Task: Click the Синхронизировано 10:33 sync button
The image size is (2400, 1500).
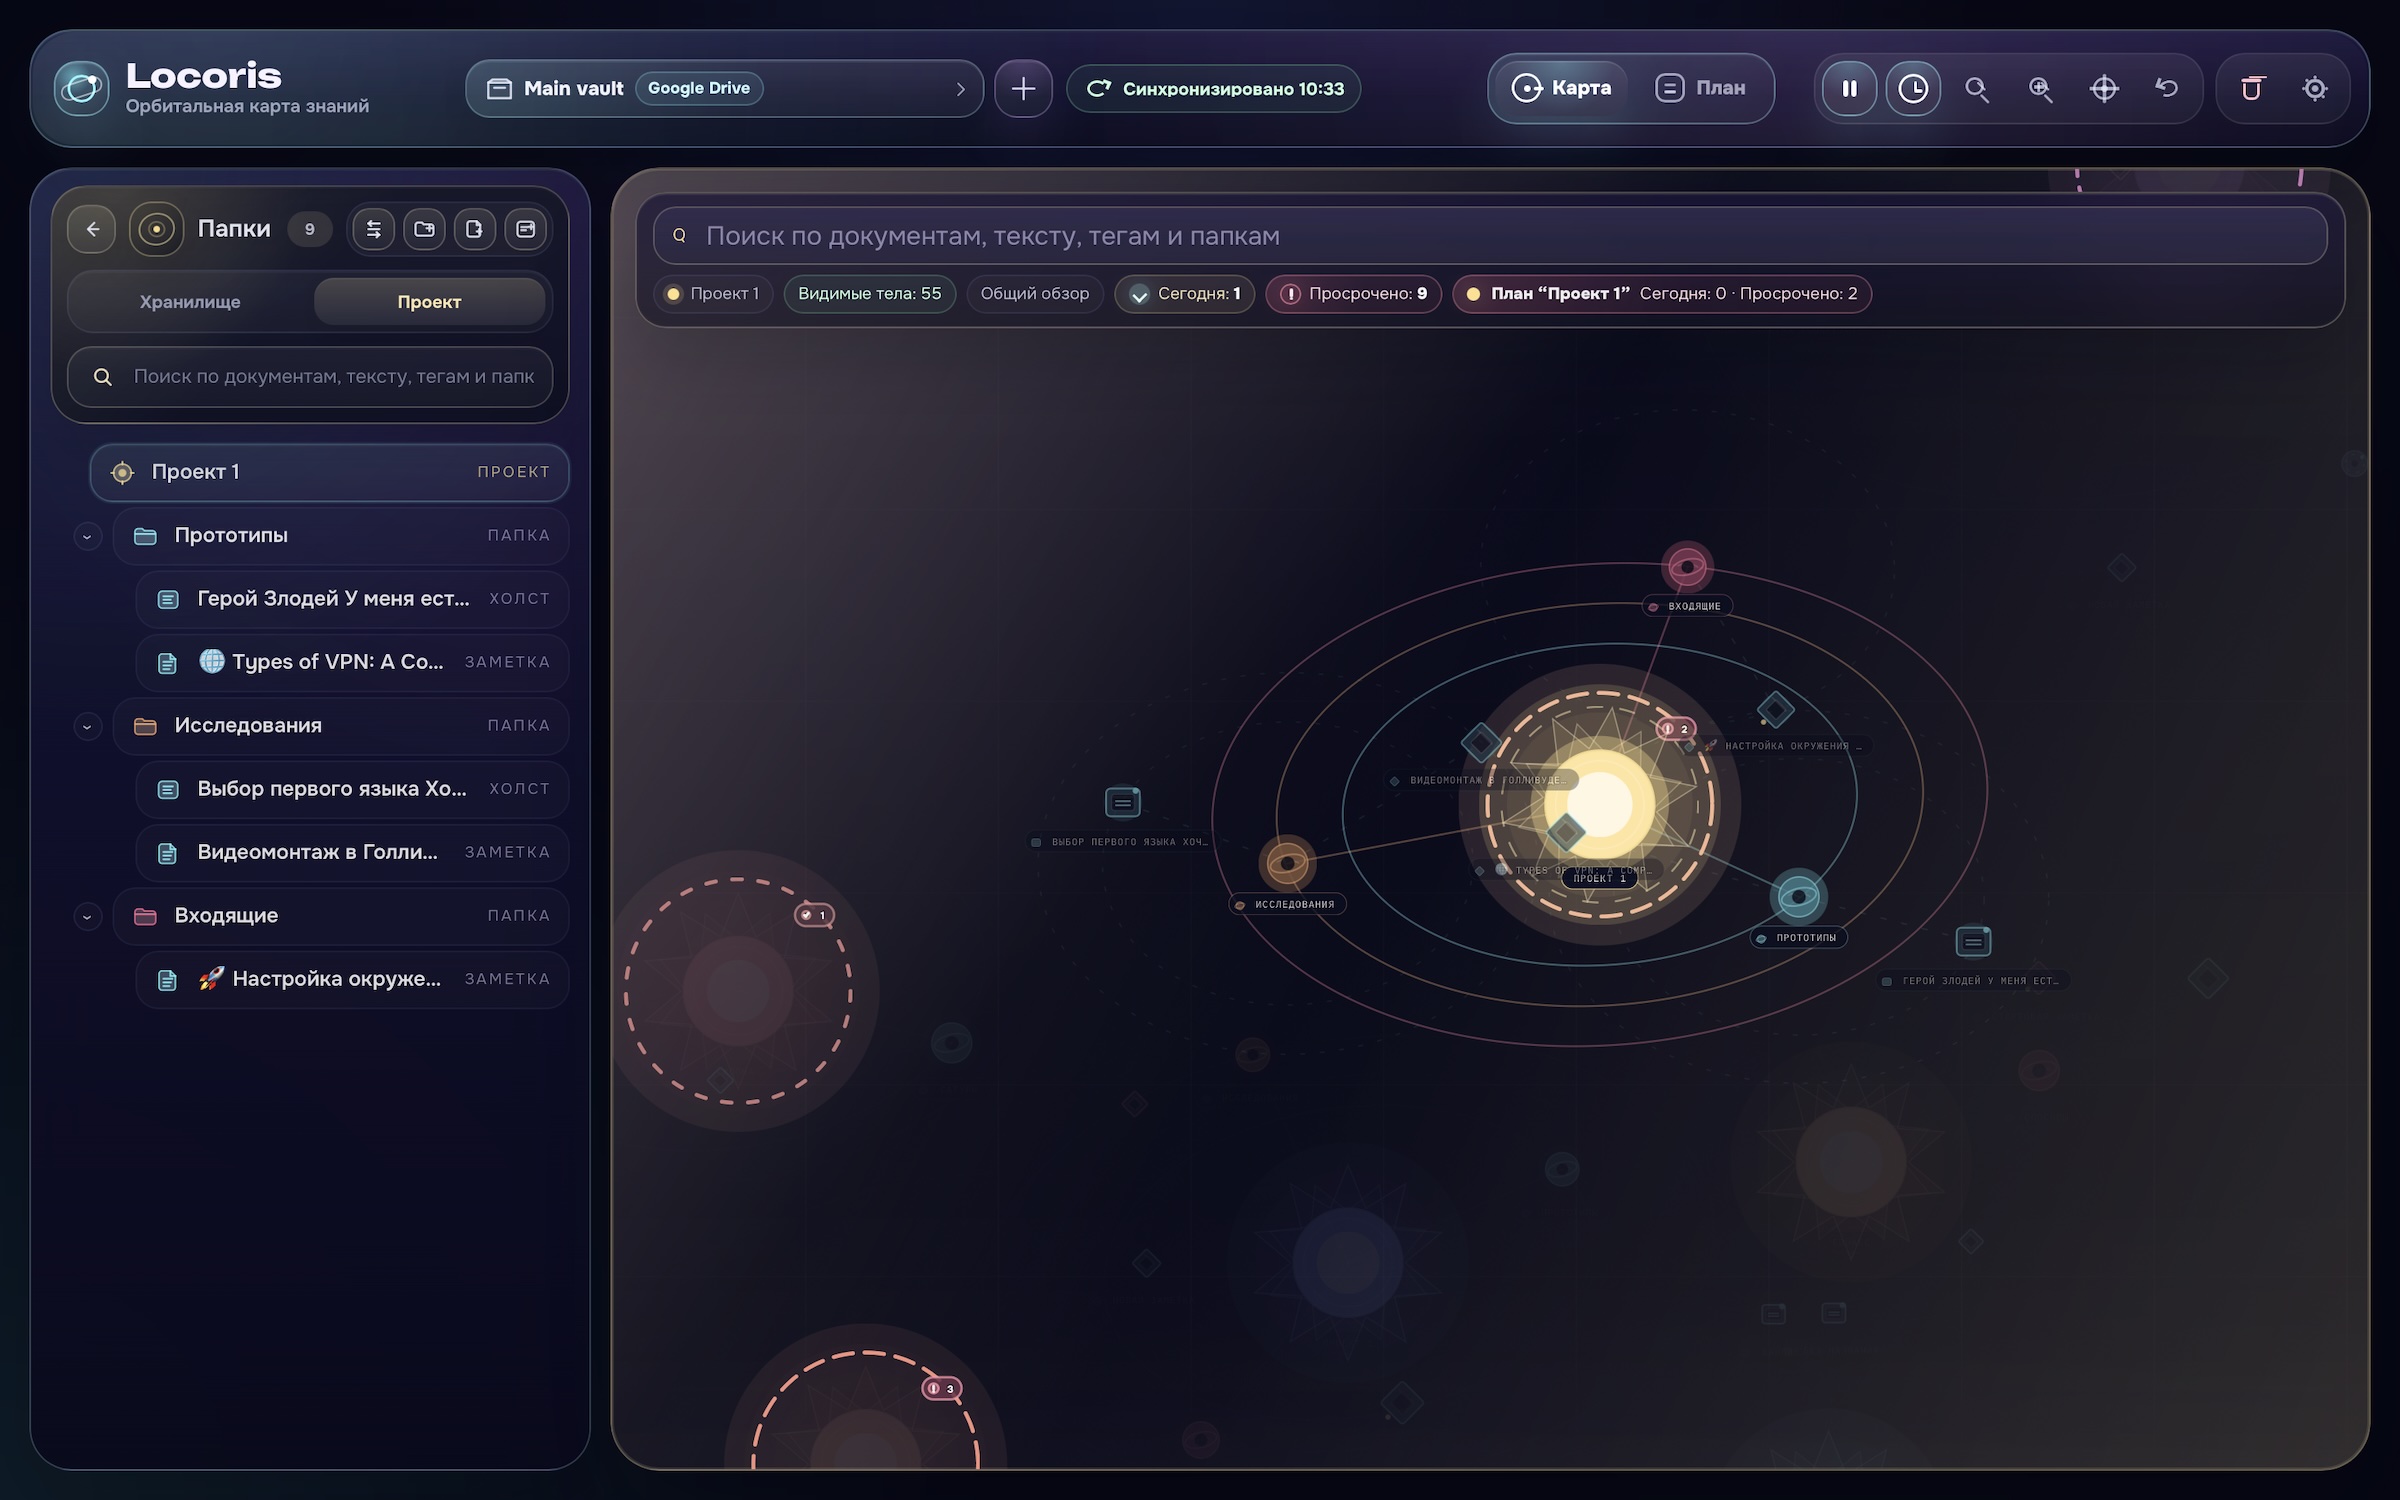Action: [x=1214, y=89]
